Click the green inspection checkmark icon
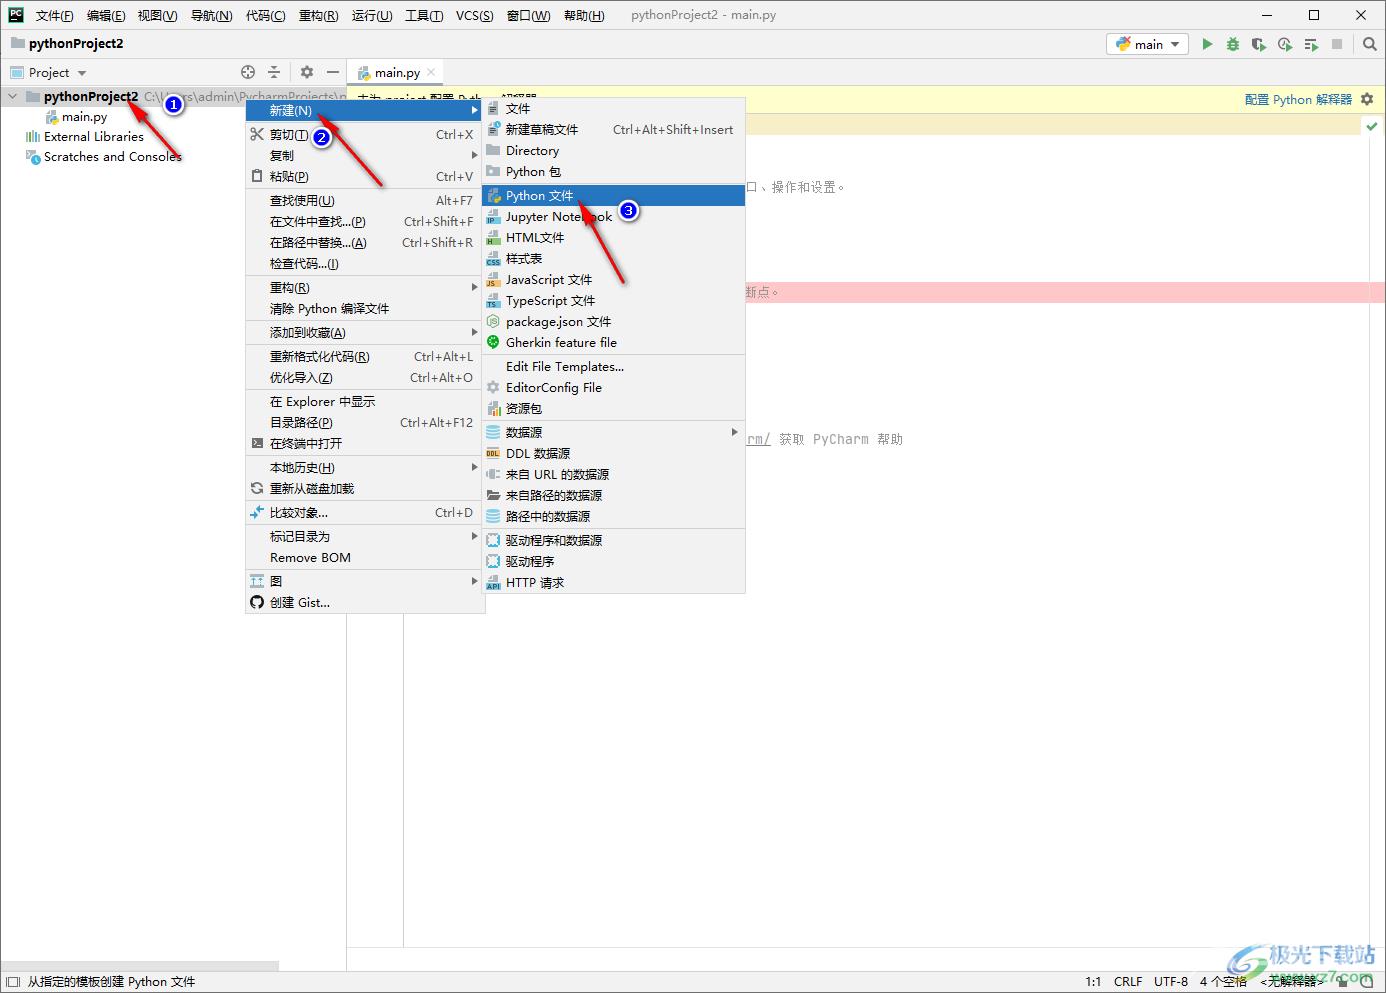 (1372, 126)
